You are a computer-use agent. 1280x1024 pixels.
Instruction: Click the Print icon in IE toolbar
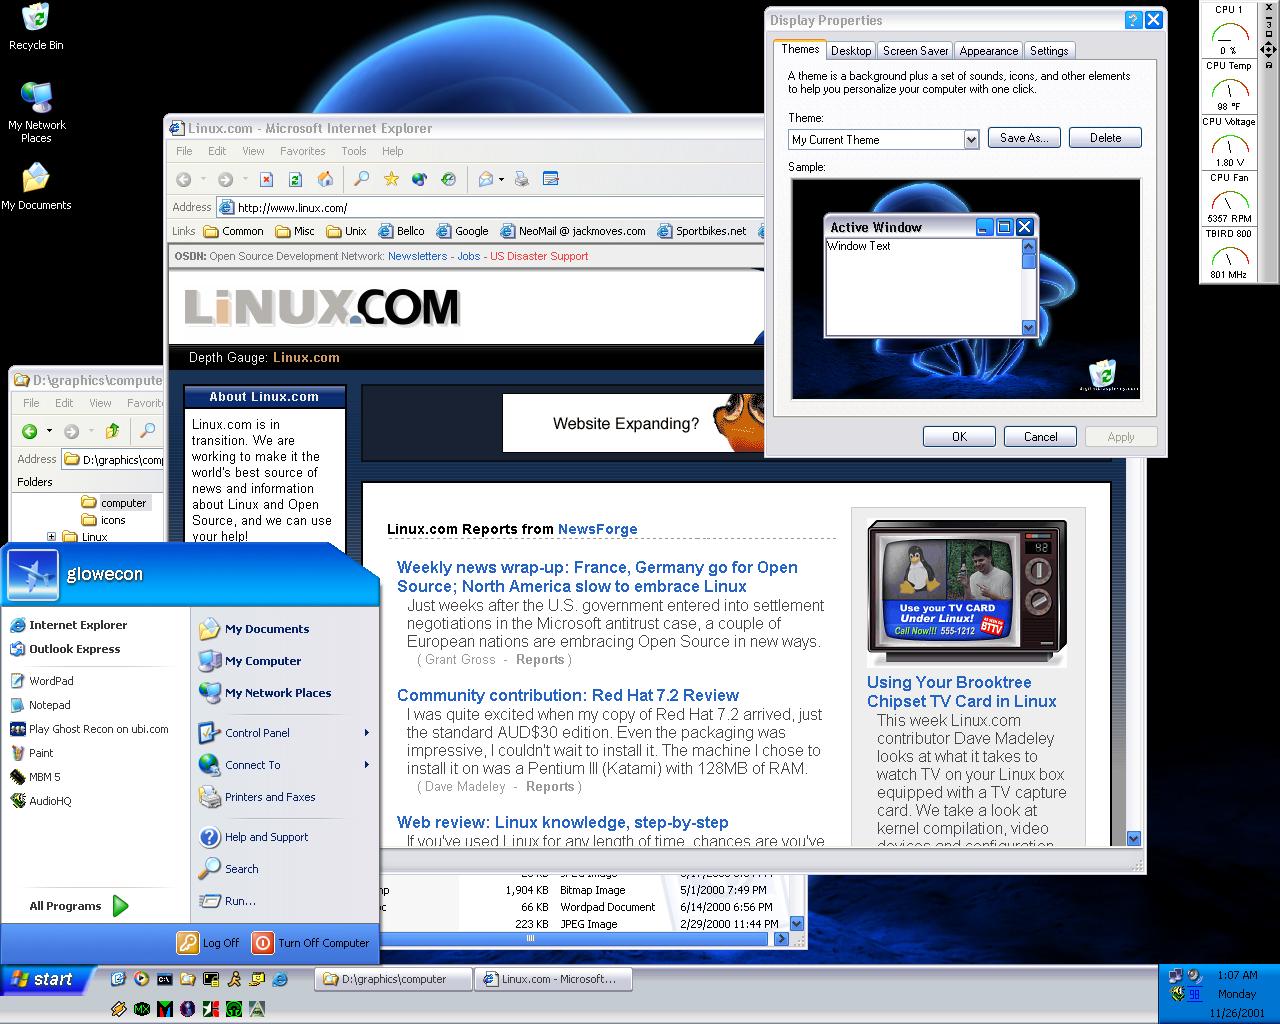pyautogui.click(x=521, y=179)
